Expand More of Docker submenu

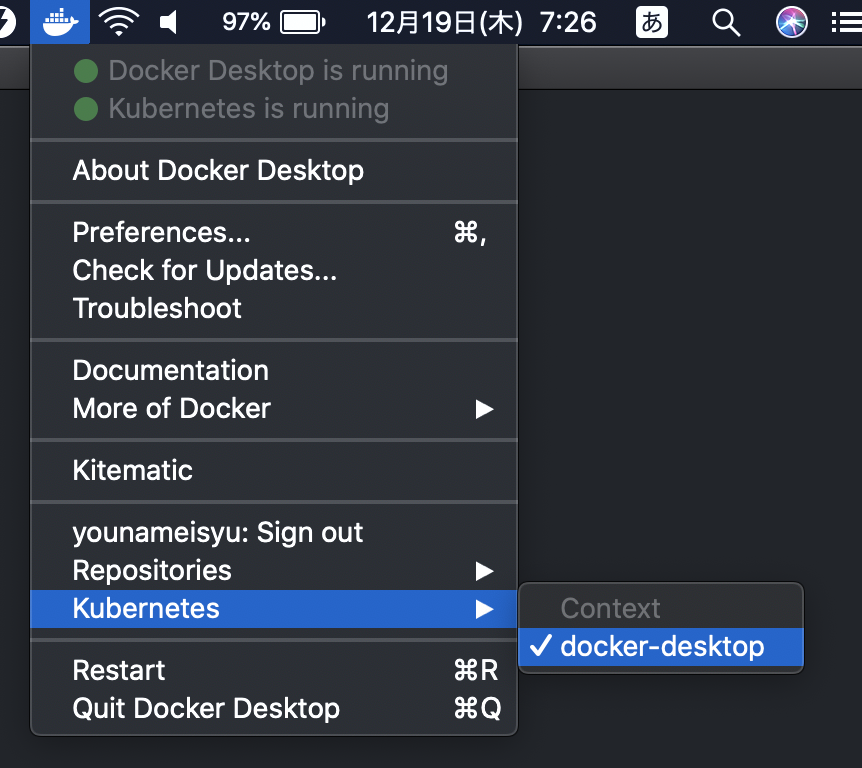pos(274,408)
